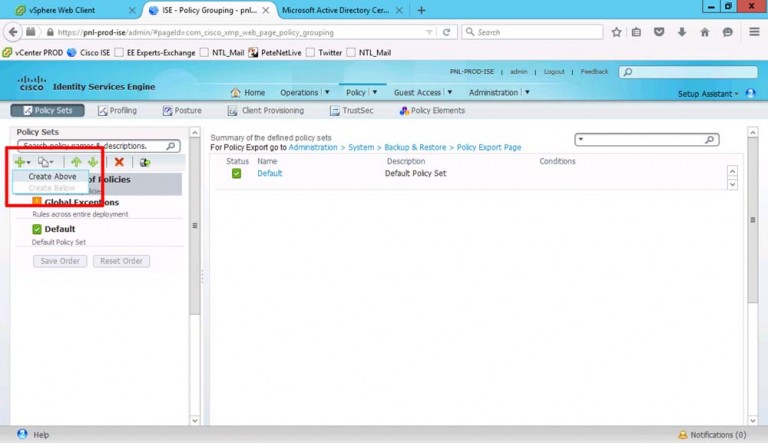Click the Reset Order button
The image size is (768, 443).
coord(121,261)
